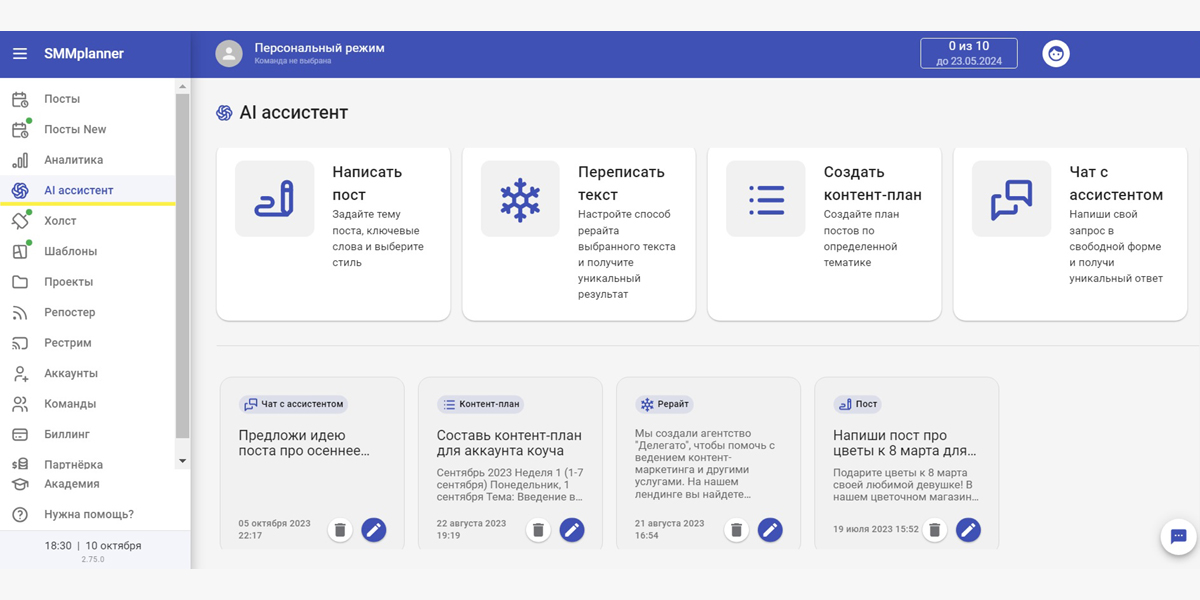Click the Контент-план tag on history card
Screen dimensions: 1200x600
click(481, 404)
